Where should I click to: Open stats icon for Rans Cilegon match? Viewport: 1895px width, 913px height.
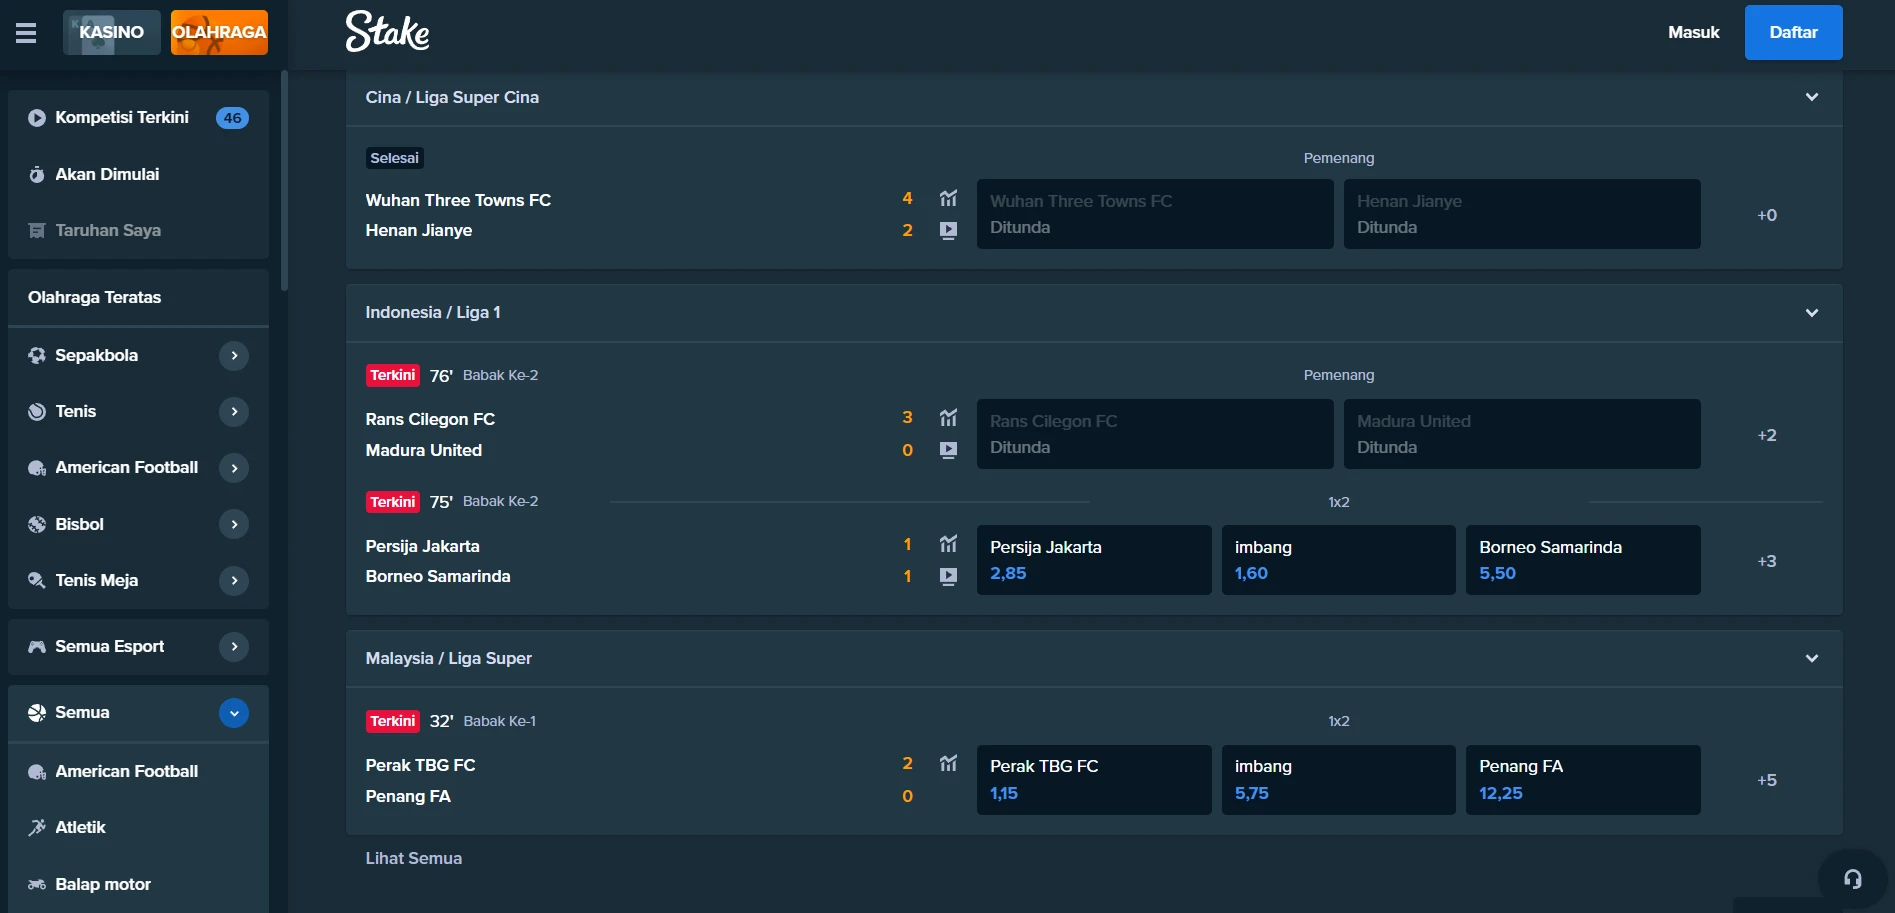948,417
